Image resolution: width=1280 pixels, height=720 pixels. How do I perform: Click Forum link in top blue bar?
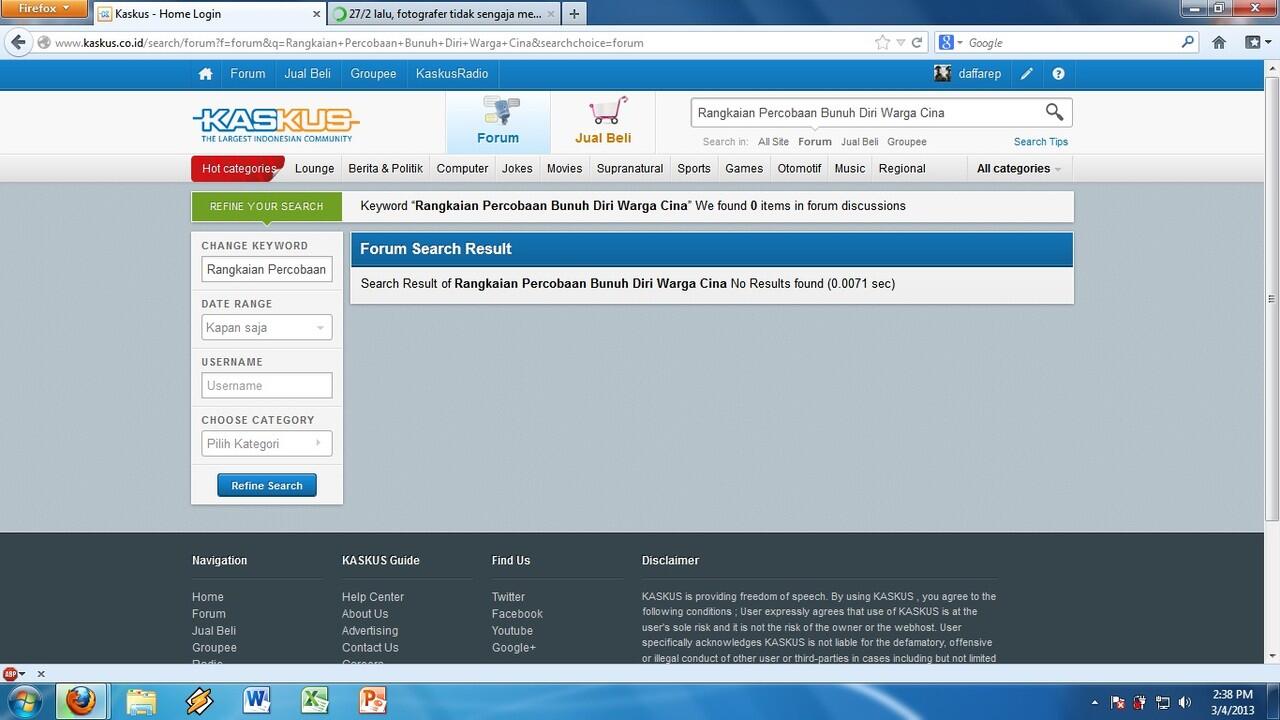pos(248,74)
